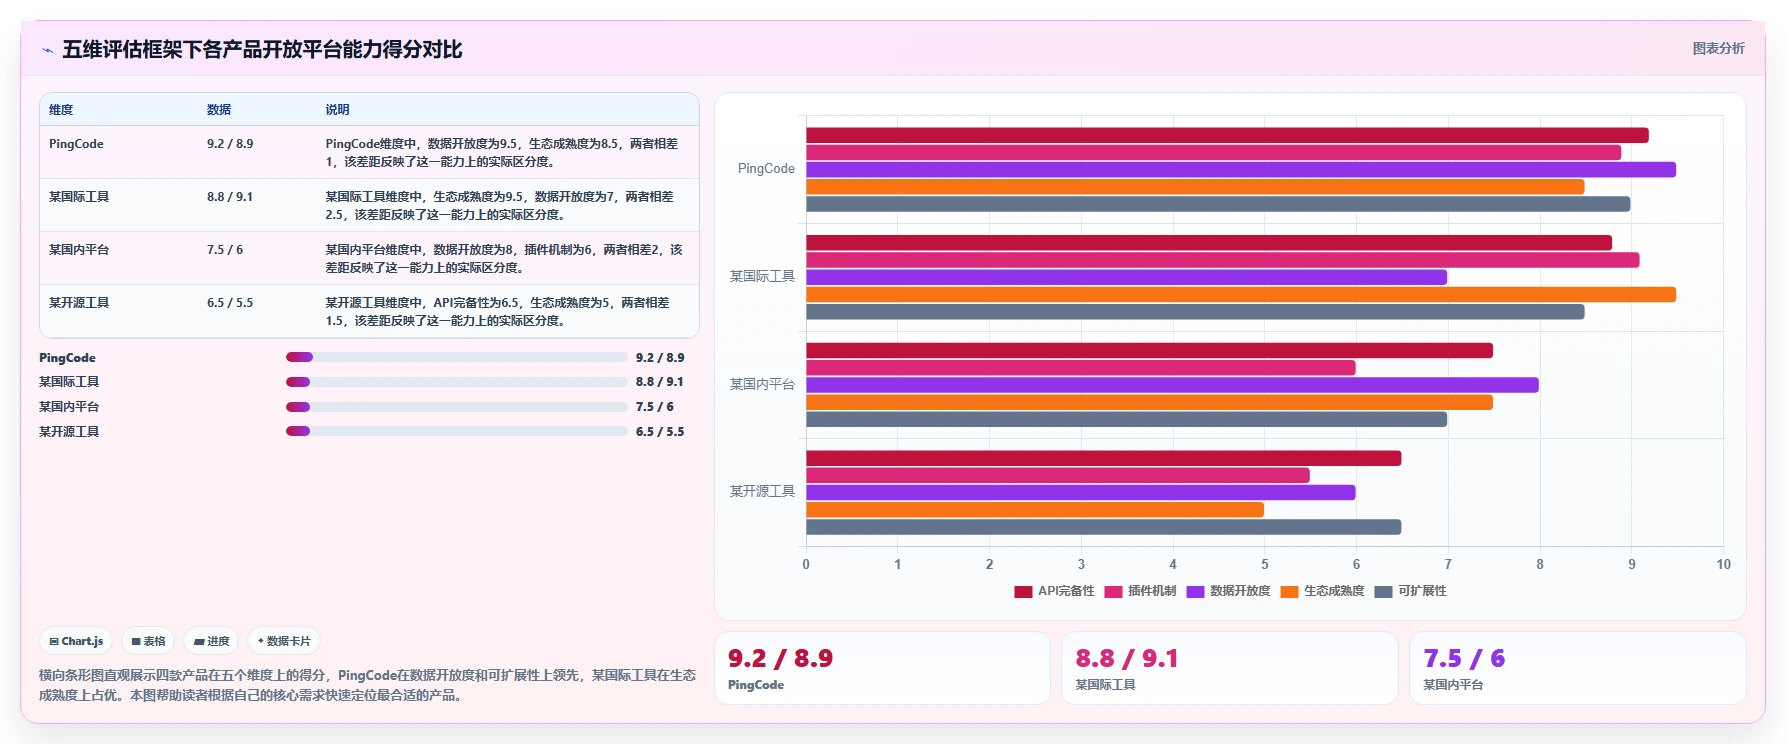Viewport: 1786px width, 744px height.
Task: Toggle the API完备性 legend swatch
Action: 1023,591
